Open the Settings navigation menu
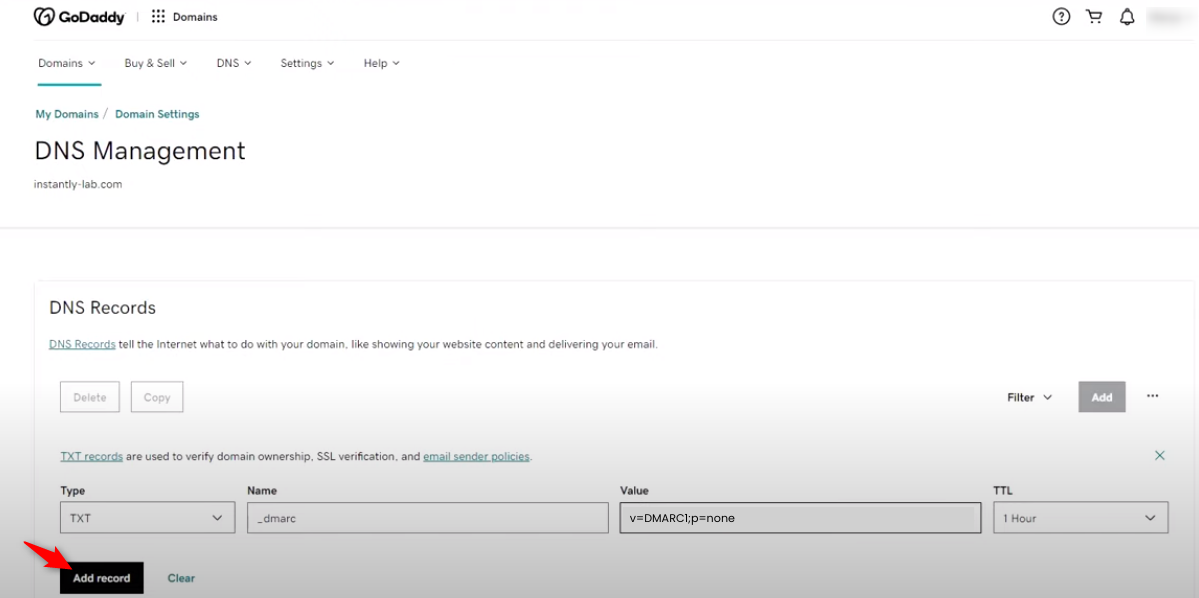The width and height of the screenshot is (1199, 598). [x=307, y=63]
